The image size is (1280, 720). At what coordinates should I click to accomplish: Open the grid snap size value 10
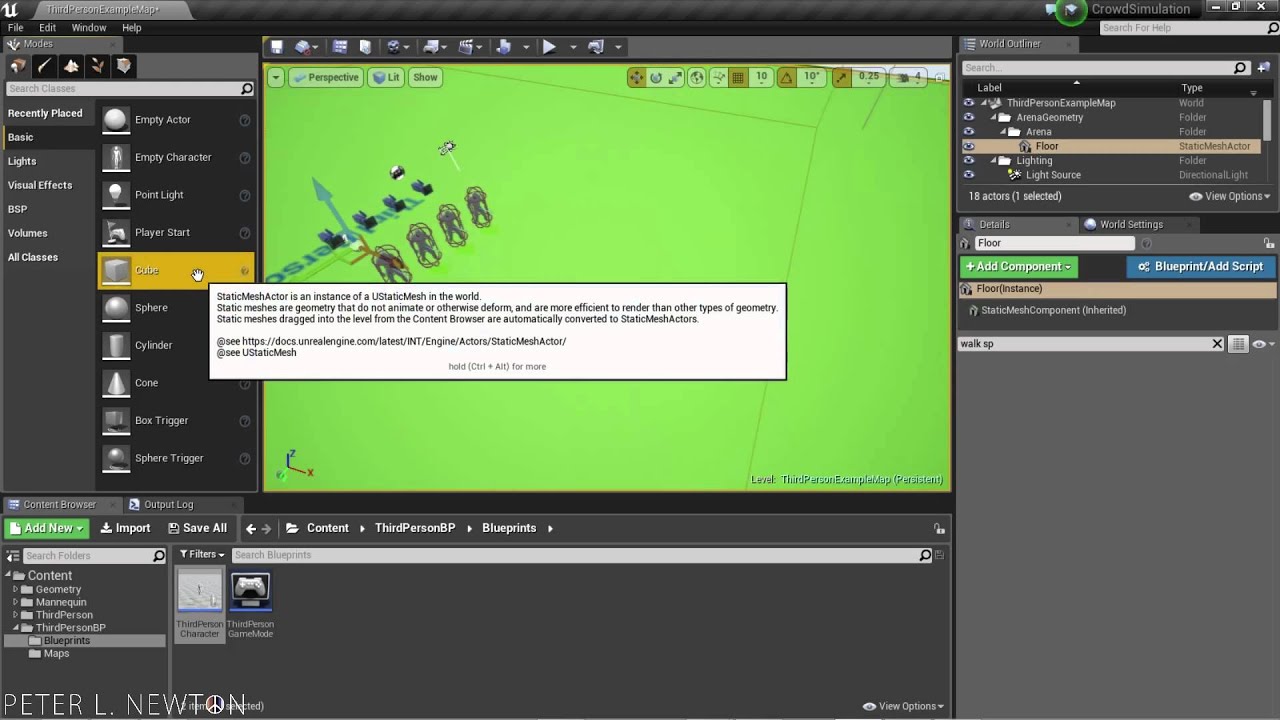(762, 77)
